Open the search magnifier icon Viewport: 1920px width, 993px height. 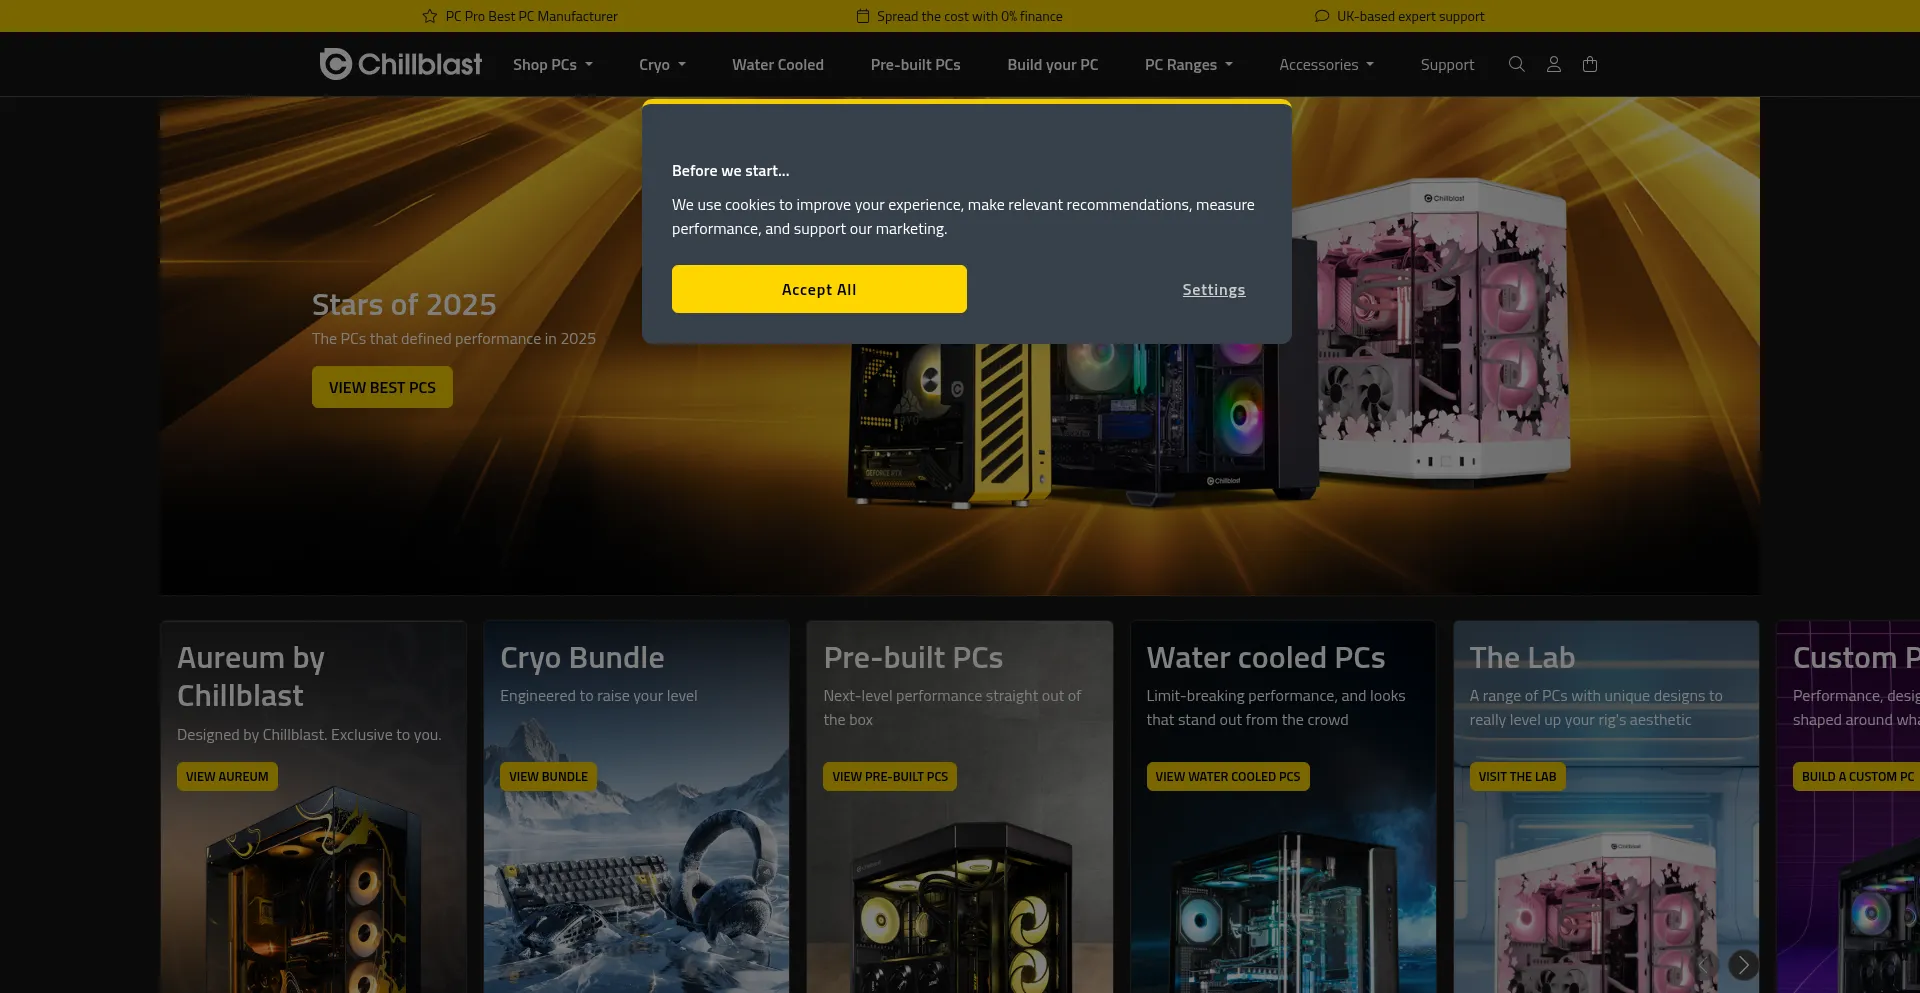pyautogui.click(x=1516, y=64)
